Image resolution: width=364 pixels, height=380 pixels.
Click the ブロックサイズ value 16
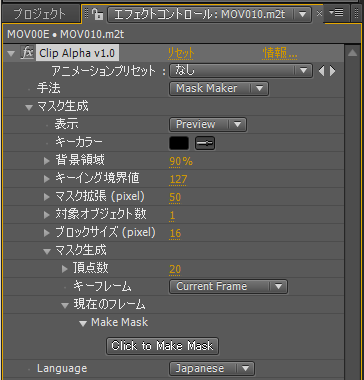[x=175, y=234]
